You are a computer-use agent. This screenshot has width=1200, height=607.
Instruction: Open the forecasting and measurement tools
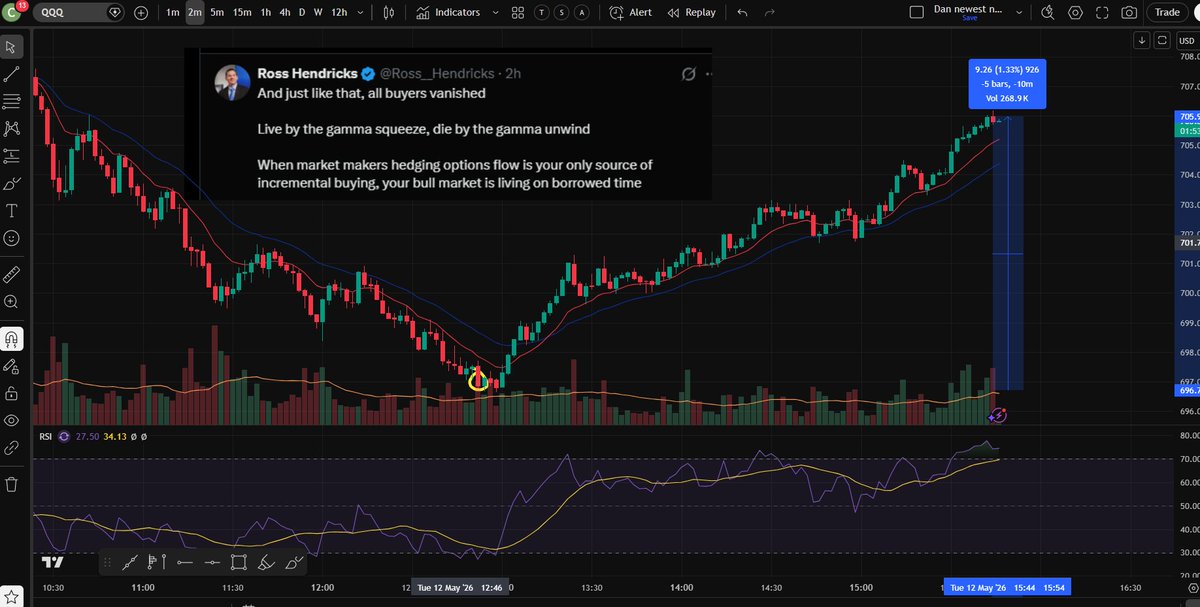click(x=11, y=156)
